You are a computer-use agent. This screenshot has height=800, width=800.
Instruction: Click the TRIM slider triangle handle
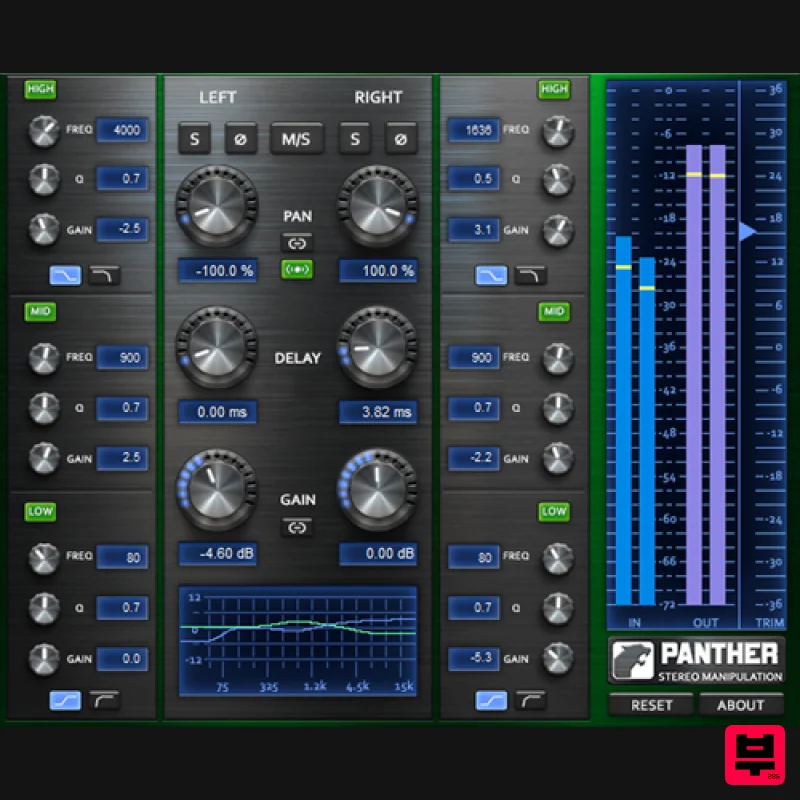(x=746, y=231)
